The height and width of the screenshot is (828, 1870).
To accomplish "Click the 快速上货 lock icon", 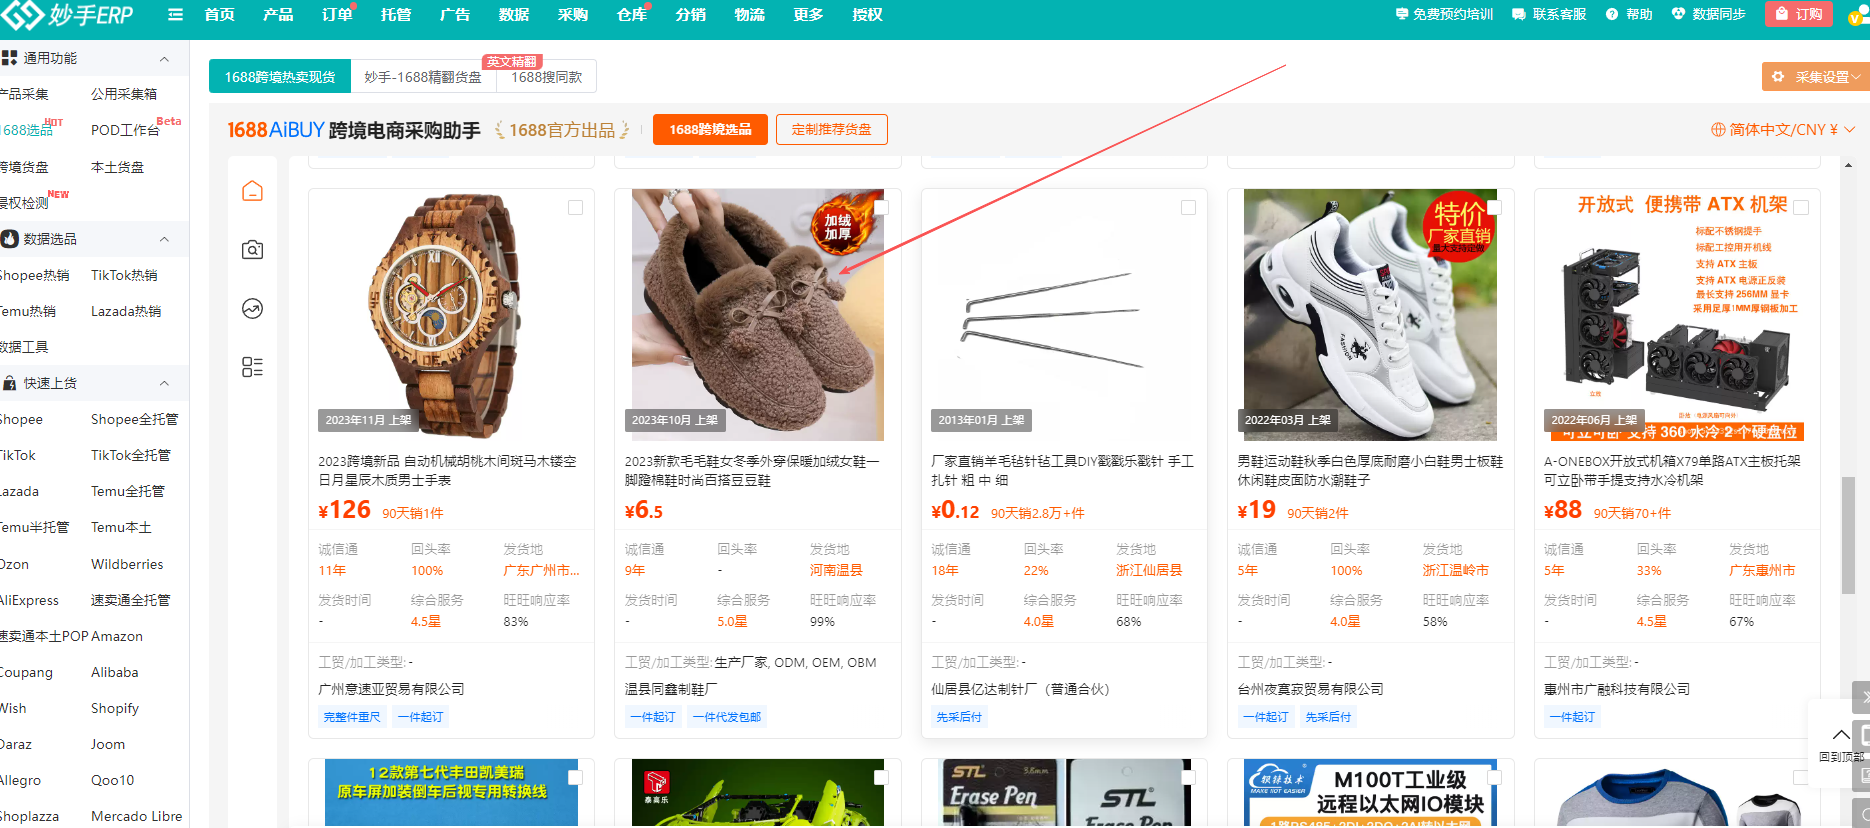I will [x=10, y=383].
